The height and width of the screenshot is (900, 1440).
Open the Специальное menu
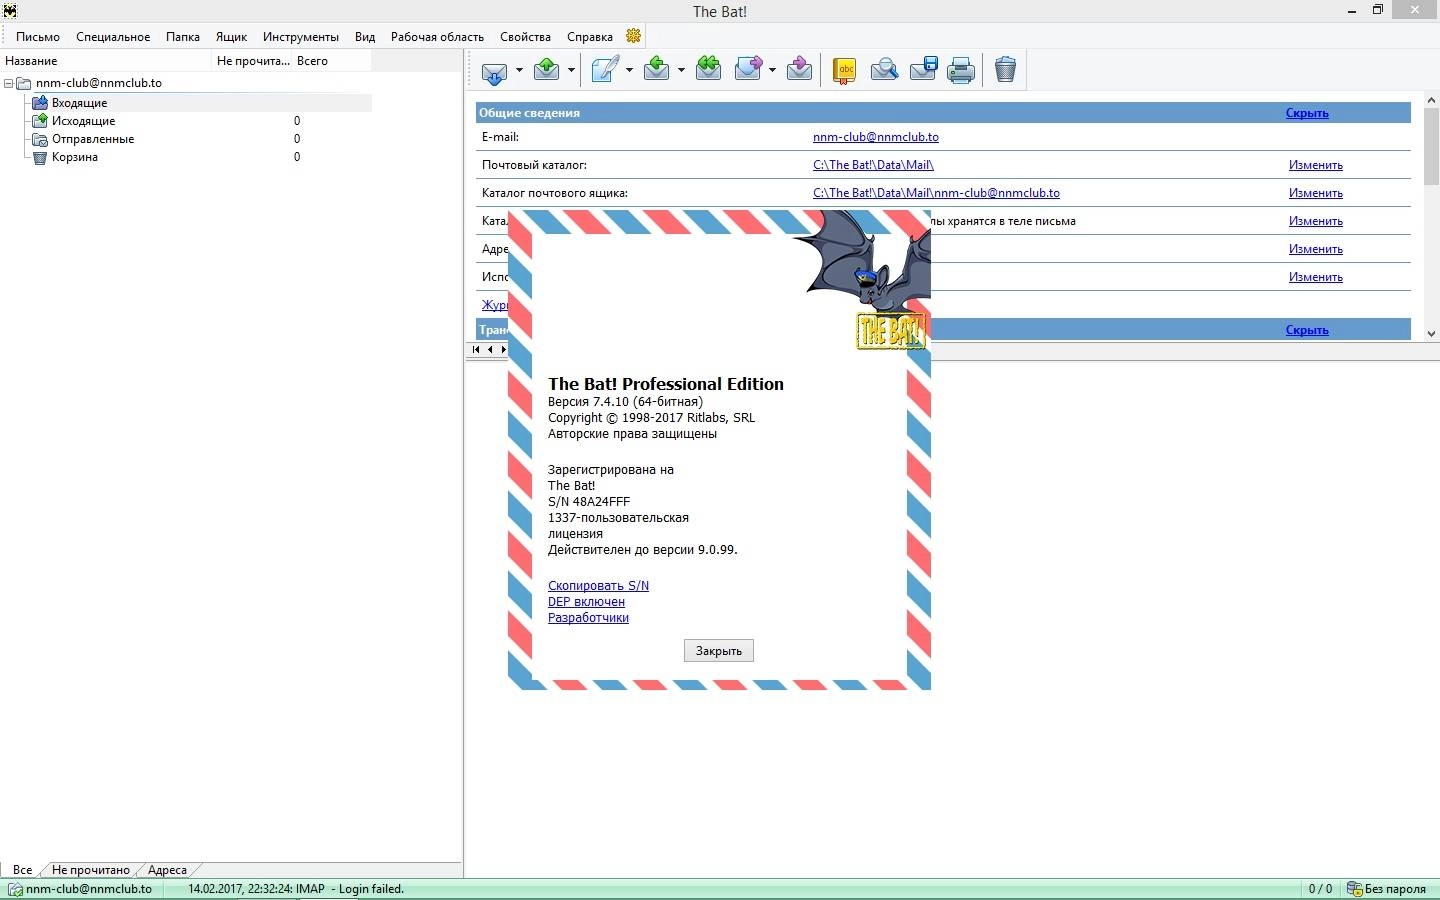click(113, 37)
